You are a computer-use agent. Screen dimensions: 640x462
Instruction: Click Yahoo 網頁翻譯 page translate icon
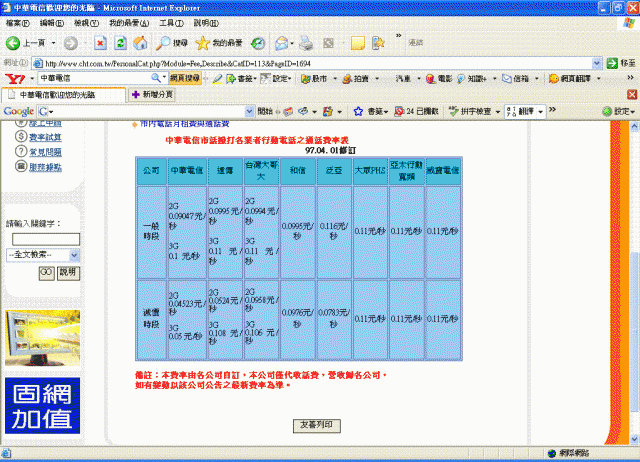553,78
